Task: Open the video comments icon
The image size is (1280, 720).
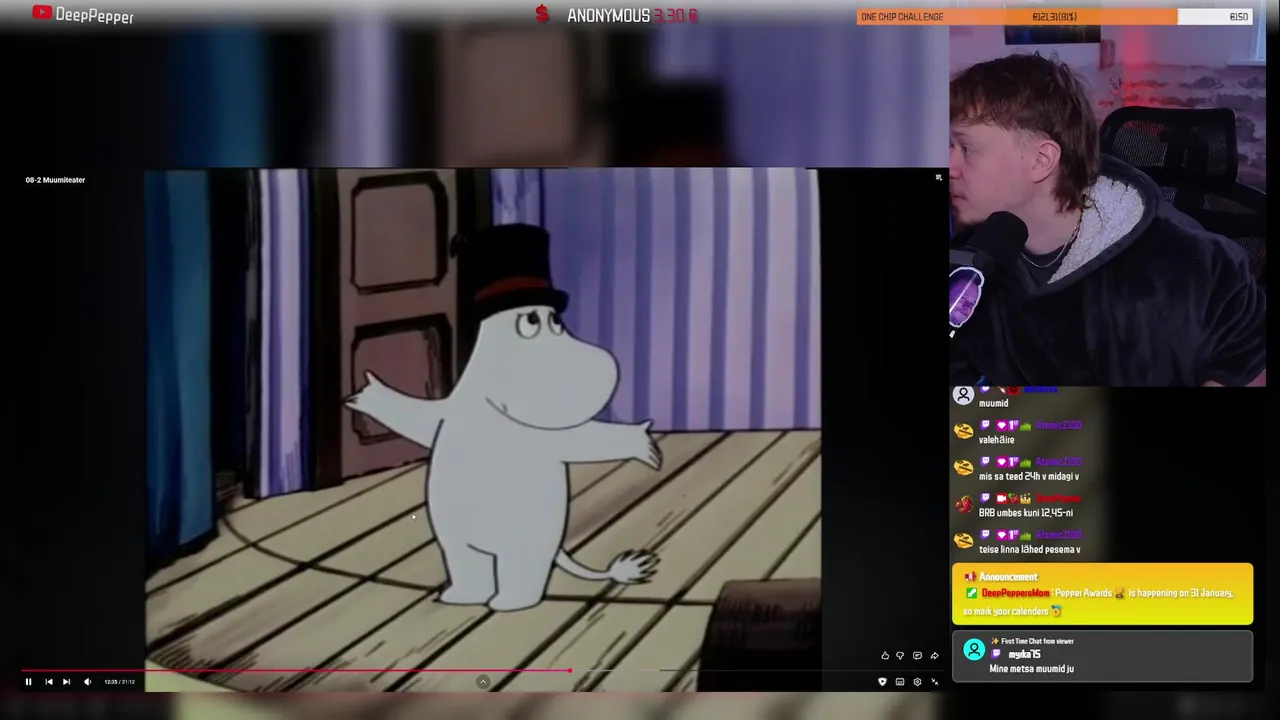Action: pos(917,656)
